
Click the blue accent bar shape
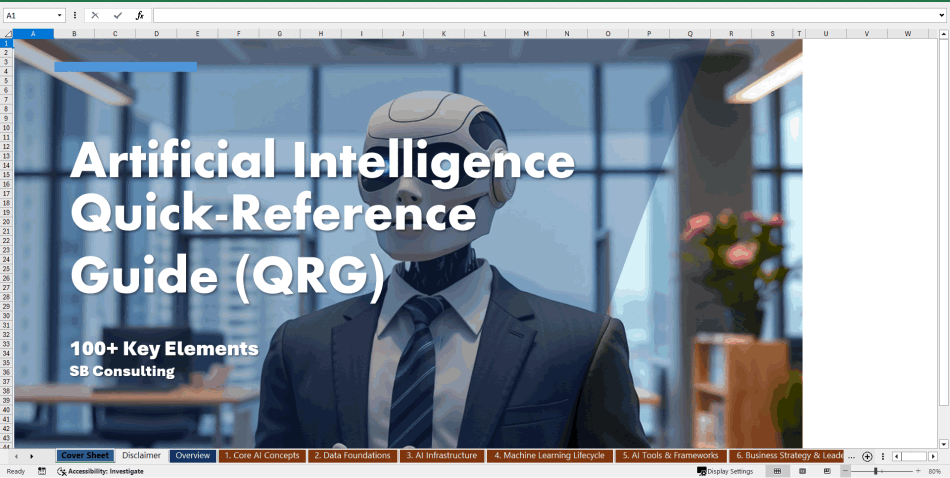125,67
